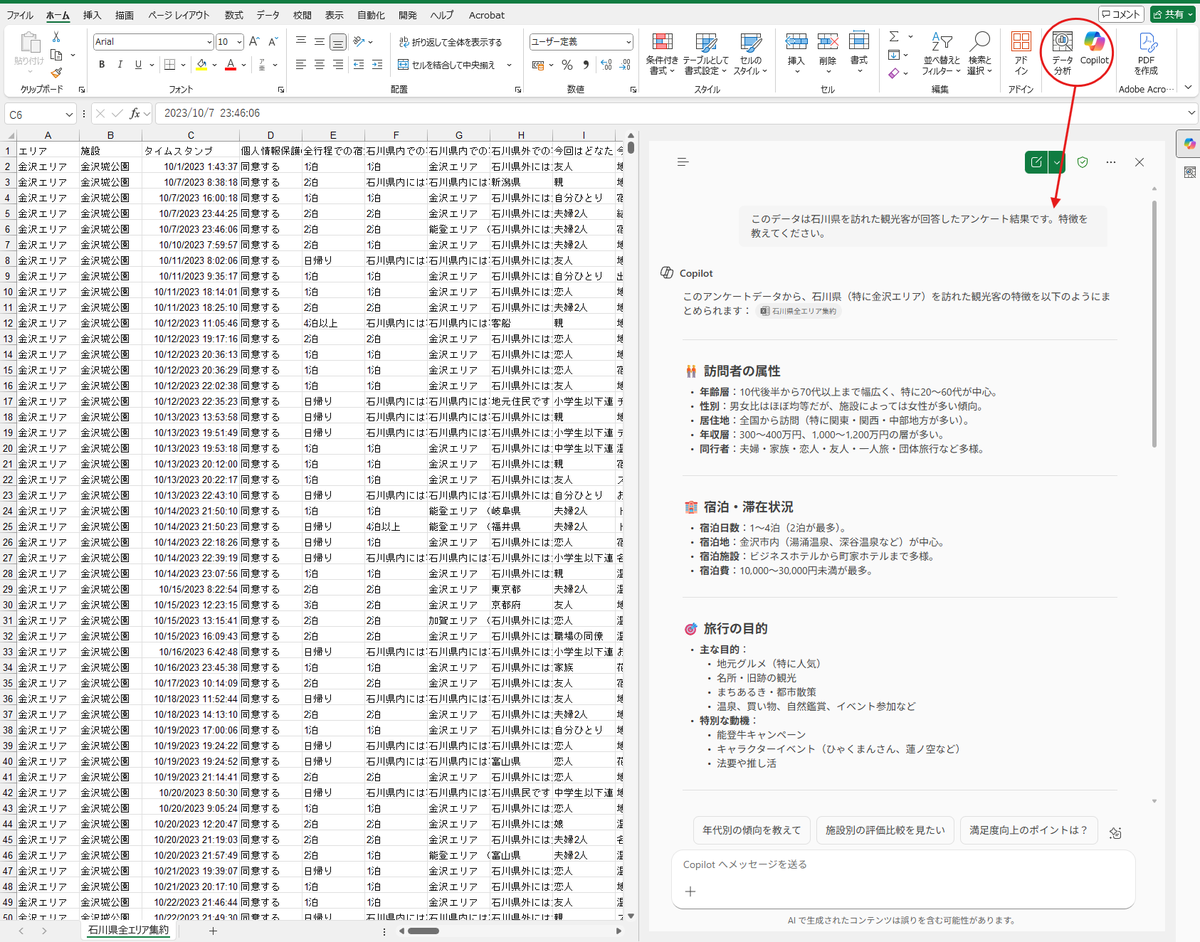Start a new chat in the Copilot pane
Screen dimensions: 1200x942
pyautogui.click(x=1036, y=161)
